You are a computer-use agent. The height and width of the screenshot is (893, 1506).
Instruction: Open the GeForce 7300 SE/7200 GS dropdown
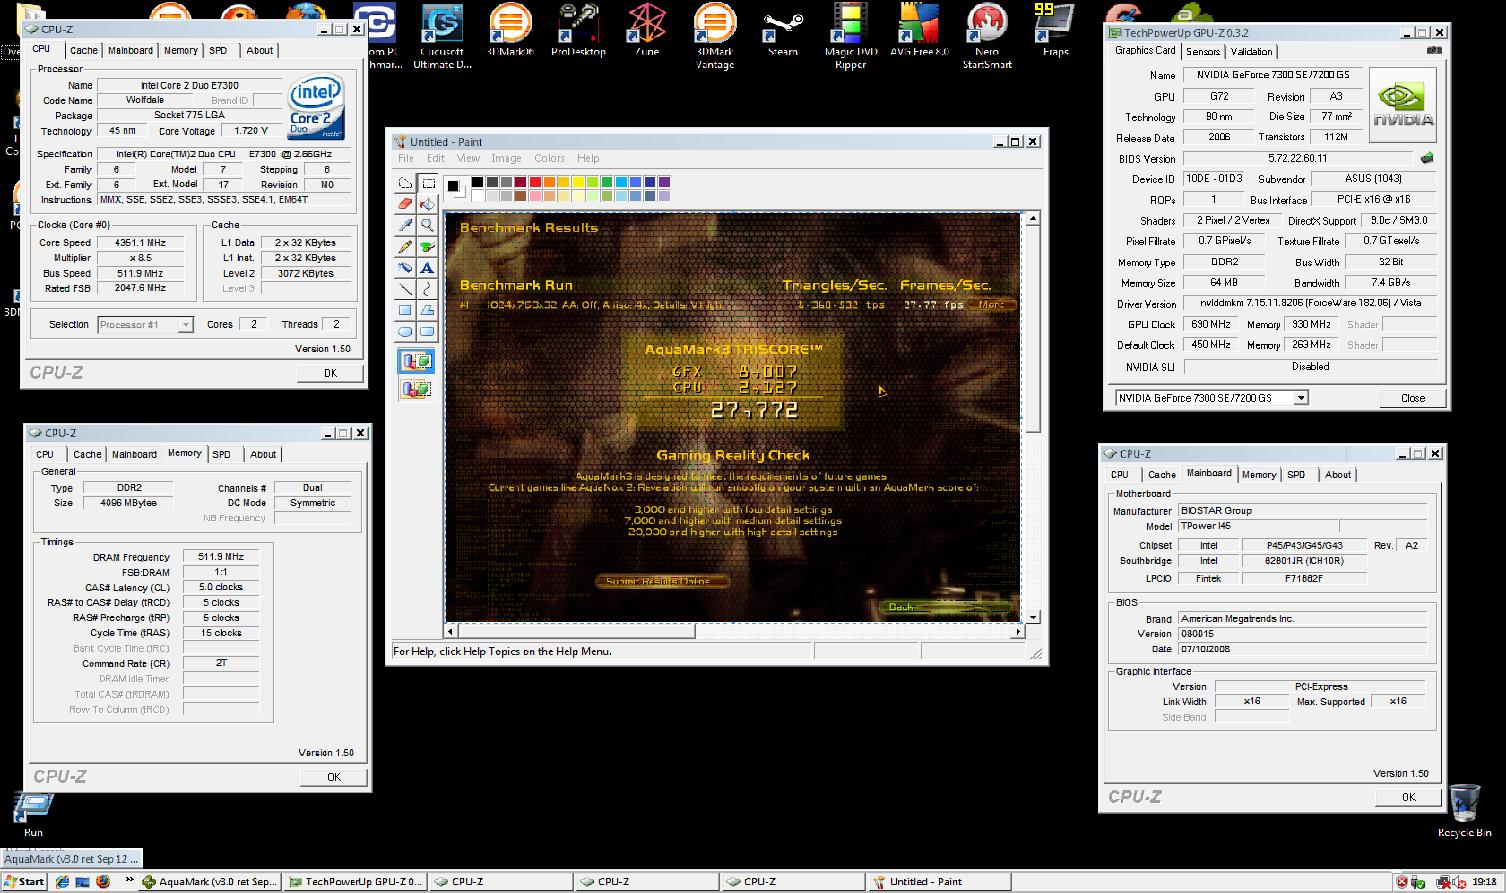coord(1301,398)
